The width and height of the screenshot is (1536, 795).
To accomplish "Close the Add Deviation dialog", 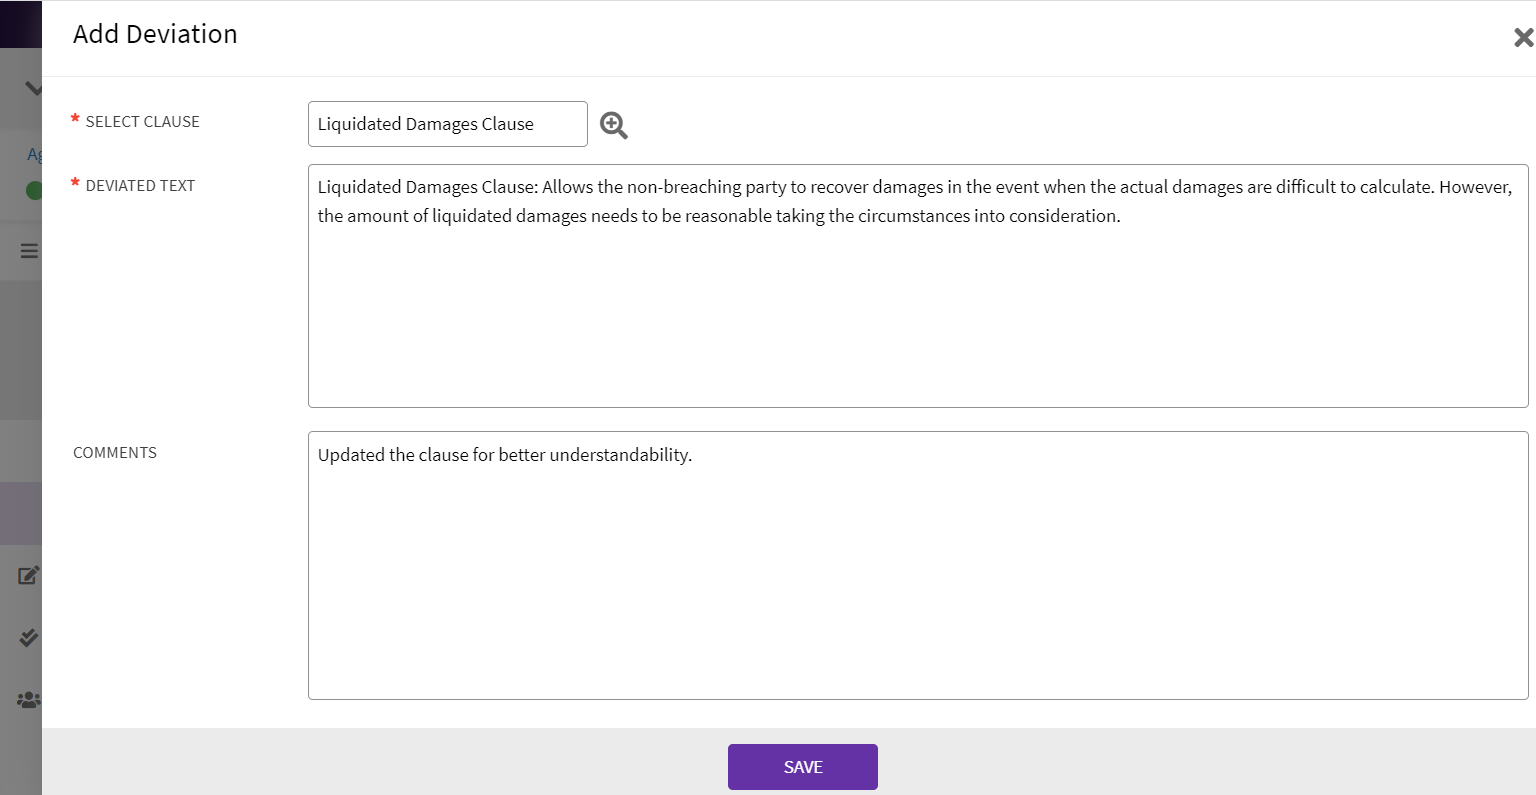I will pyautogui.click(x=1522, y=38).
